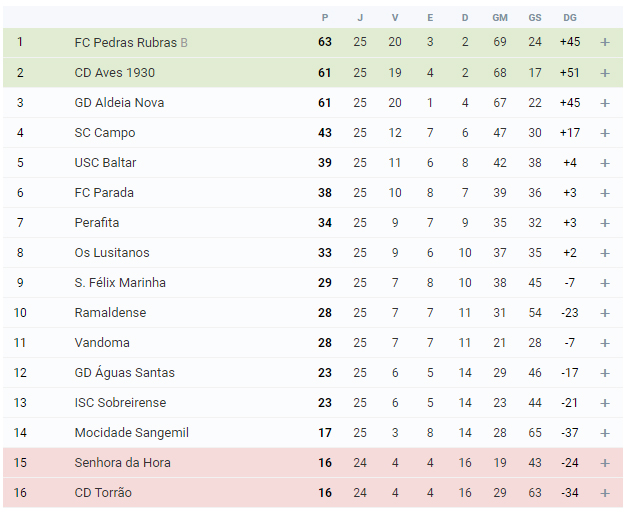
Task: Open the plus icon beside SC Campo
Action: pyautogui.click(x=605, y=133)
